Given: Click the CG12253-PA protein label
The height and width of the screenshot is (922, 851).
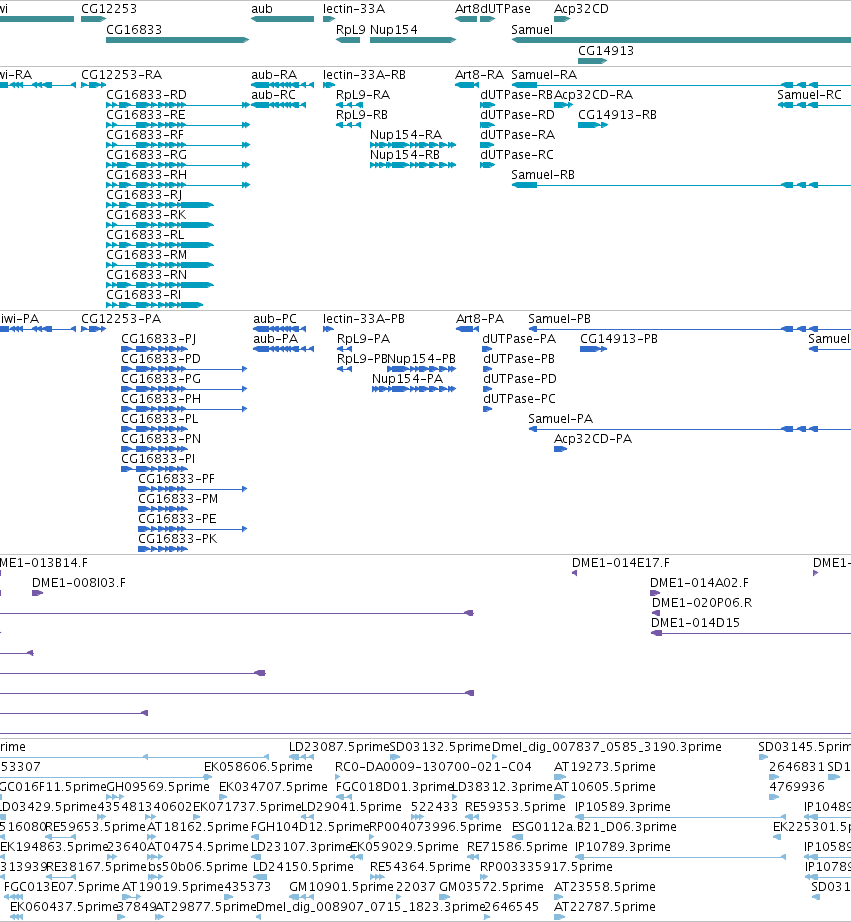Looking at the screenshot, I should [x=121, y=319].
